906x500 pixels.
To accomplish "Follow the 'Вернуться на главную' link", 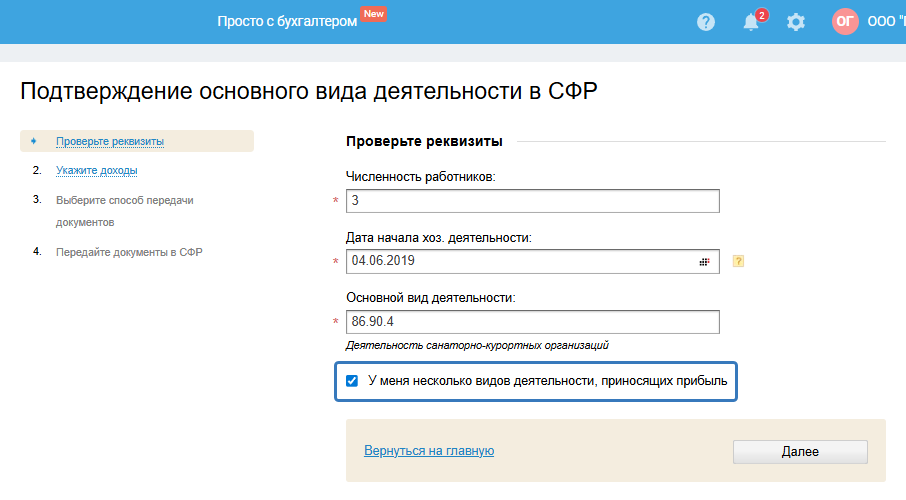I will coord(429,451).
